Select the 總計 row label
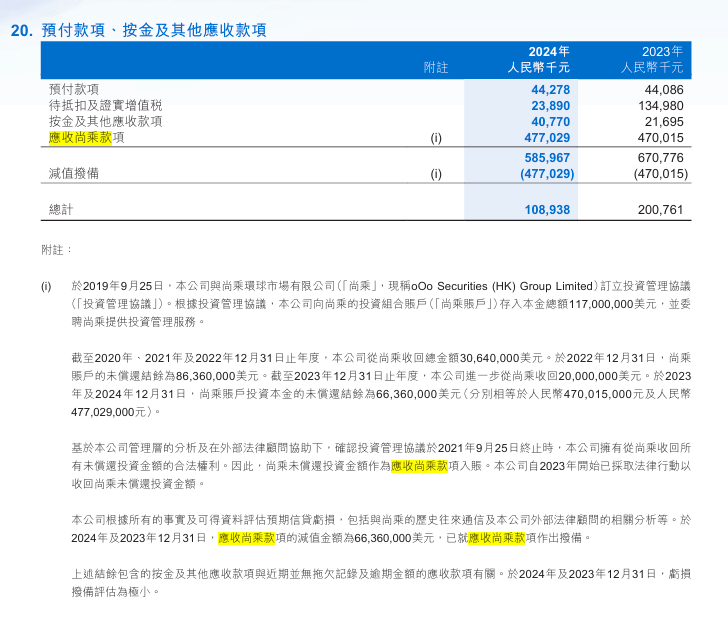This screenshot has height=620, width=728. click(x=61, y=210)
